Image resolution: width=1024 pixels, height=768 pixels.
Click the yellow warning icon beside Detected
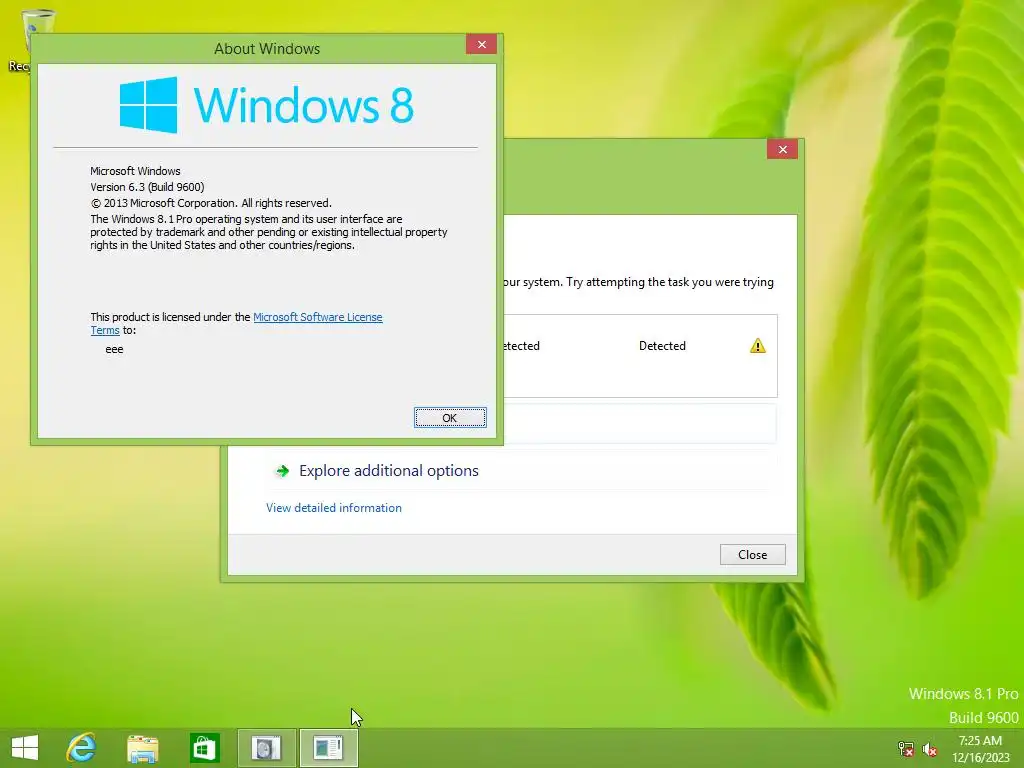tap(758, 345)
